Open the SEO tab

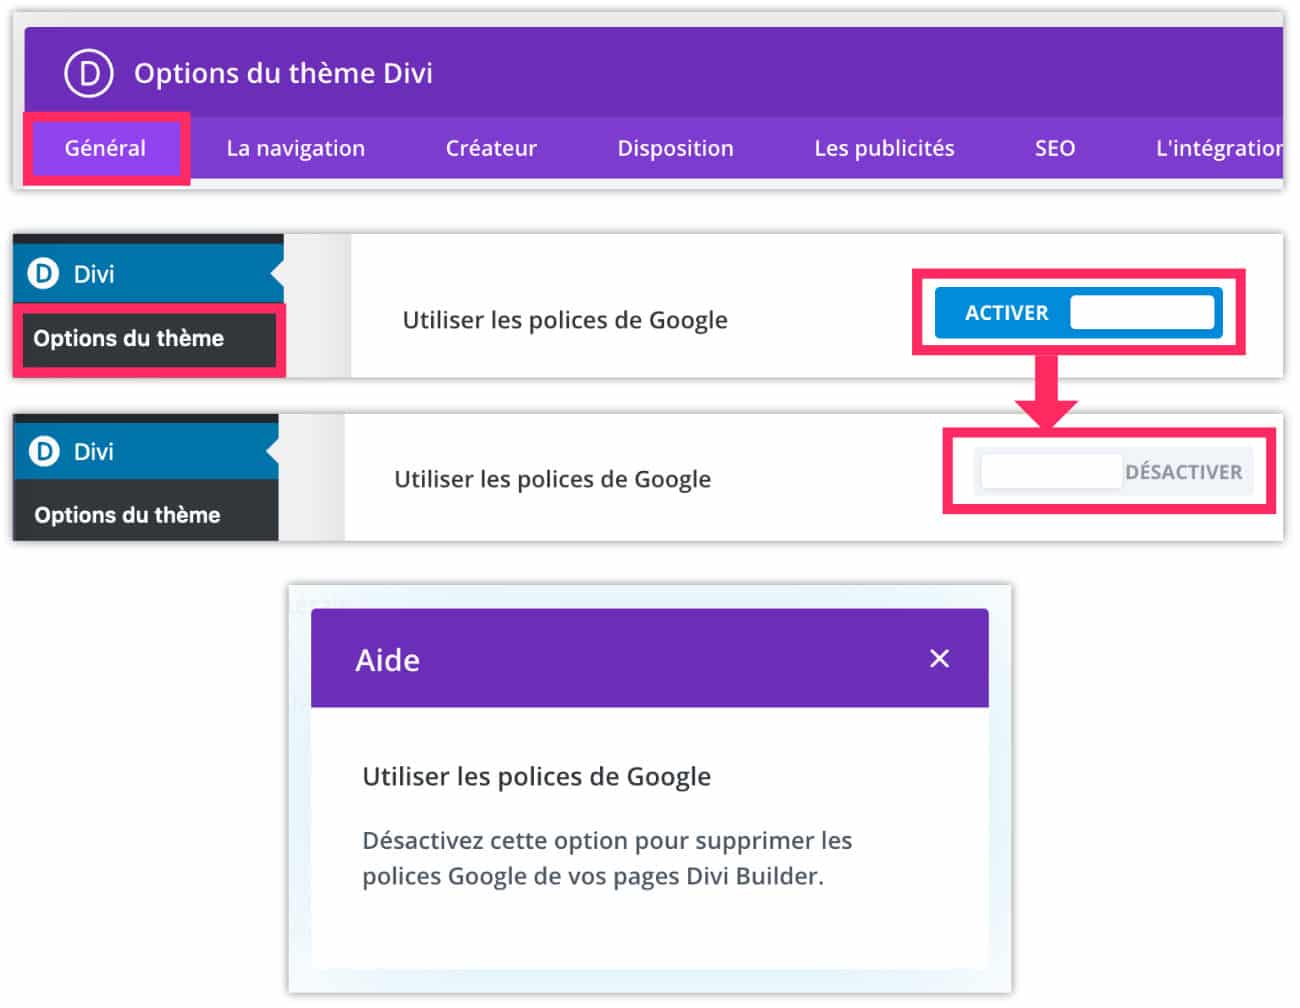[x=1055, y=148]
